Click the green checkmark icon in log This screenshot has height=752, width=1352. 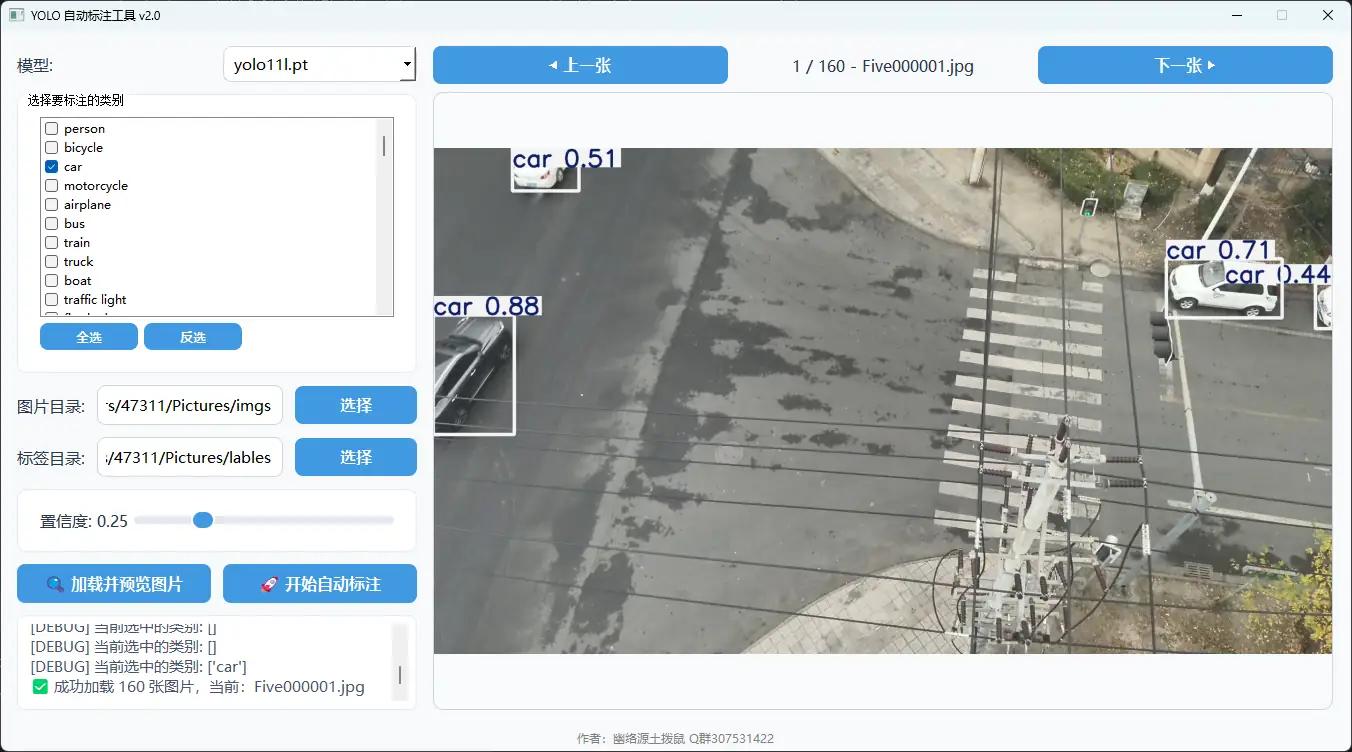40,687
